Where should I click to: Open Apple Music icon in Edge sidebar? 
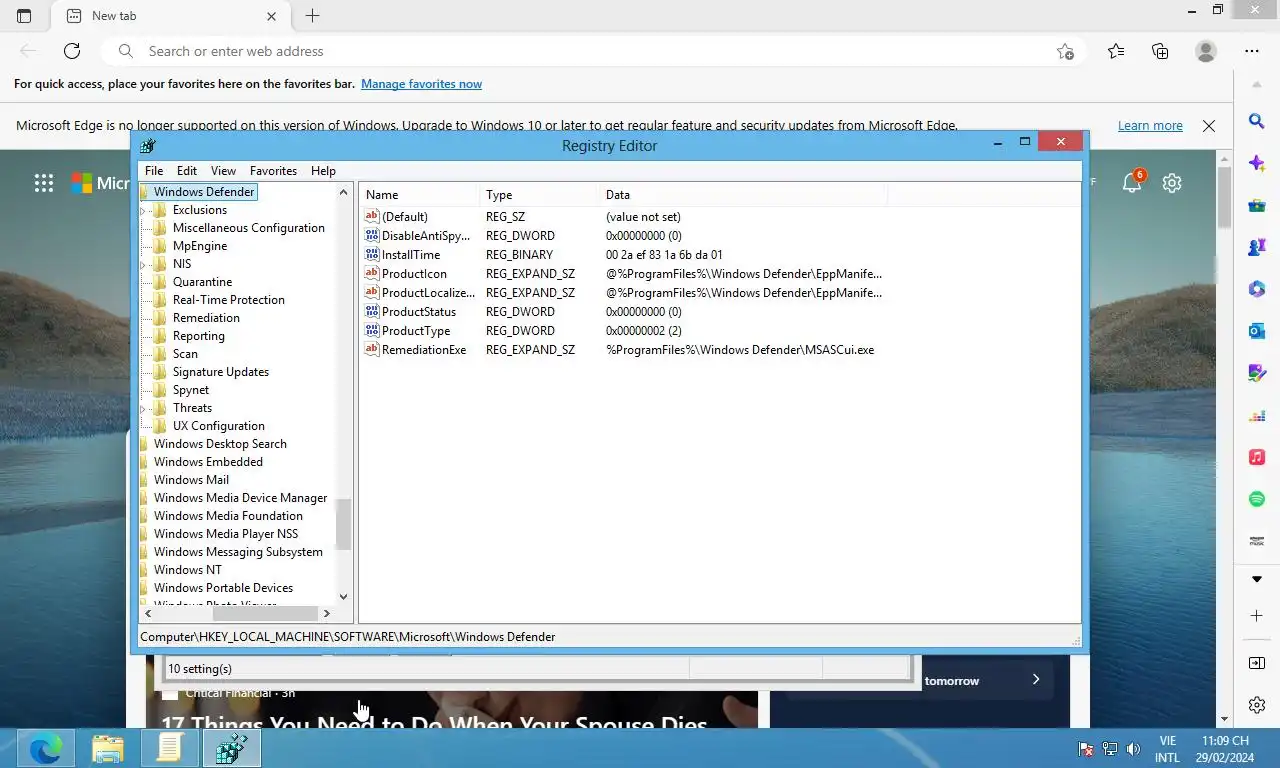coord(1257,457)
